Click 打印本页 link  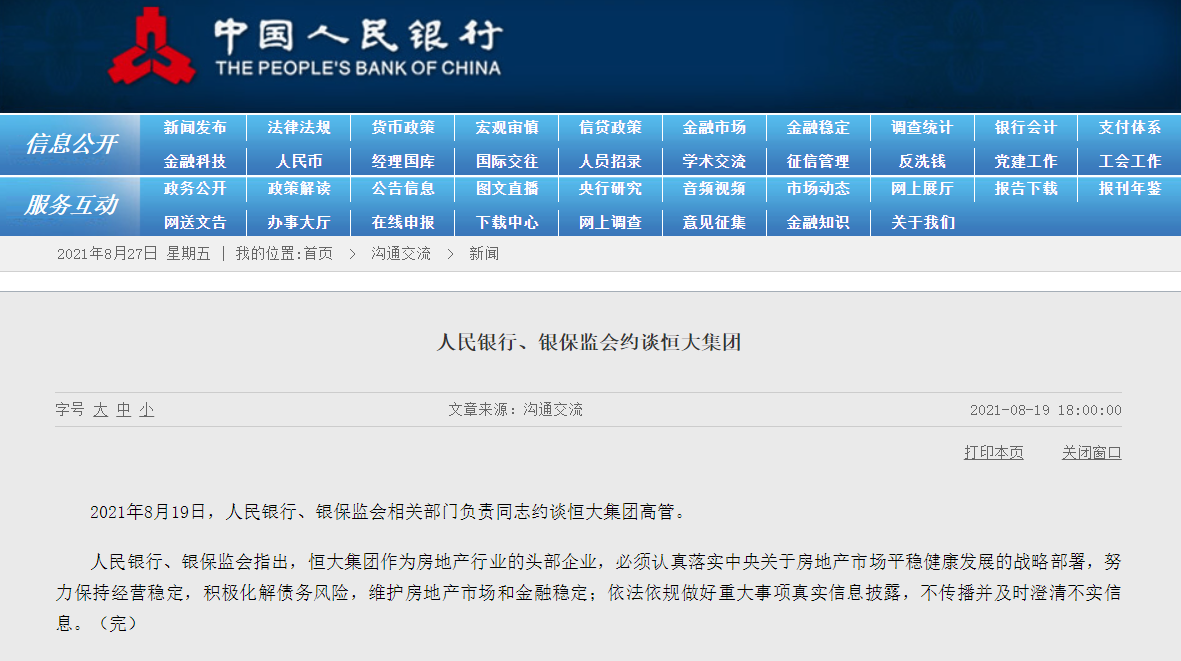click(993, 452)
